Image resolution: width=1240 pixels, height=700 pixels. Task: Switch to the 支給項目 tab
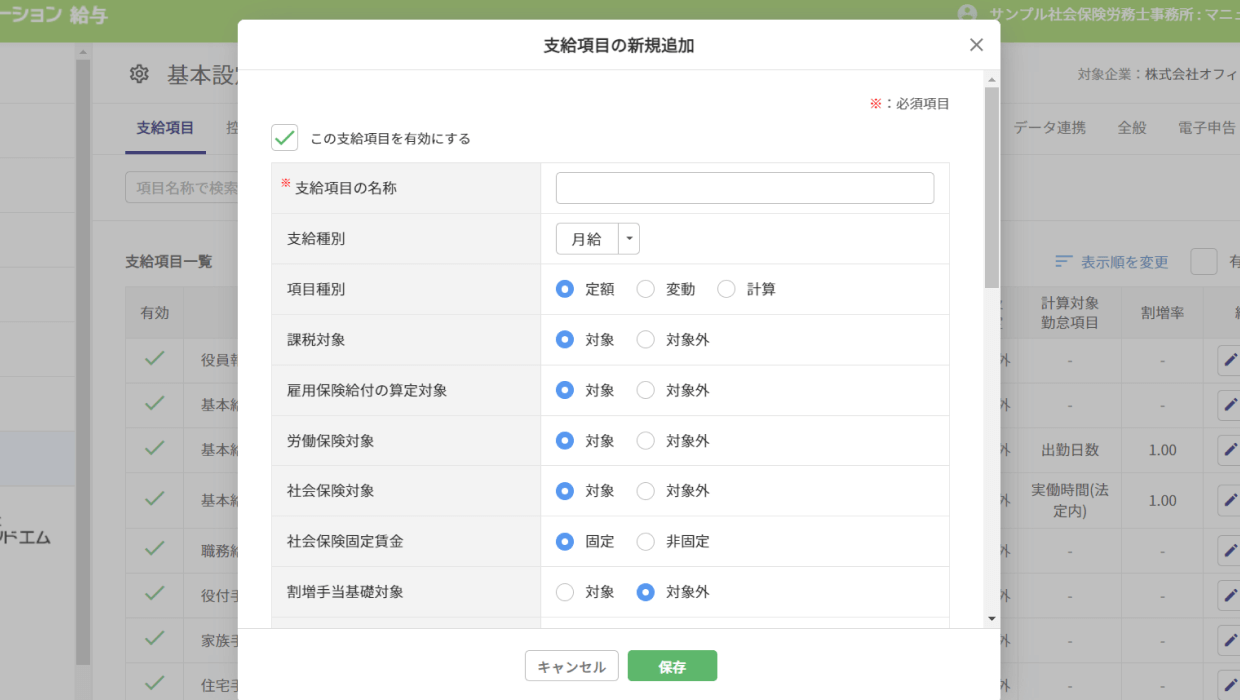click(165, 128)
